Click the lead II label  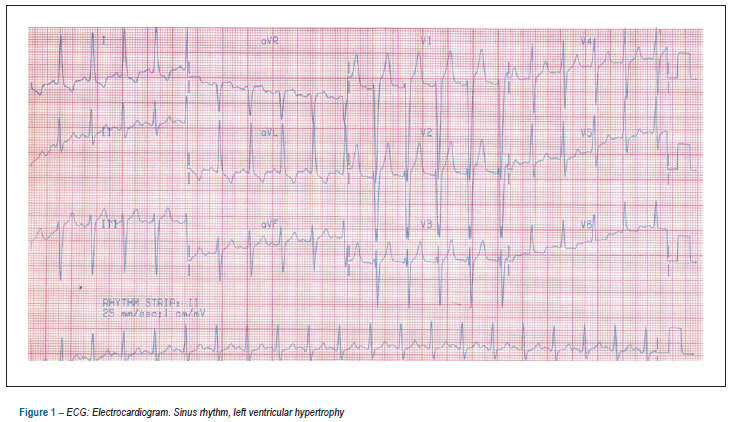click(x=106, y=132)
